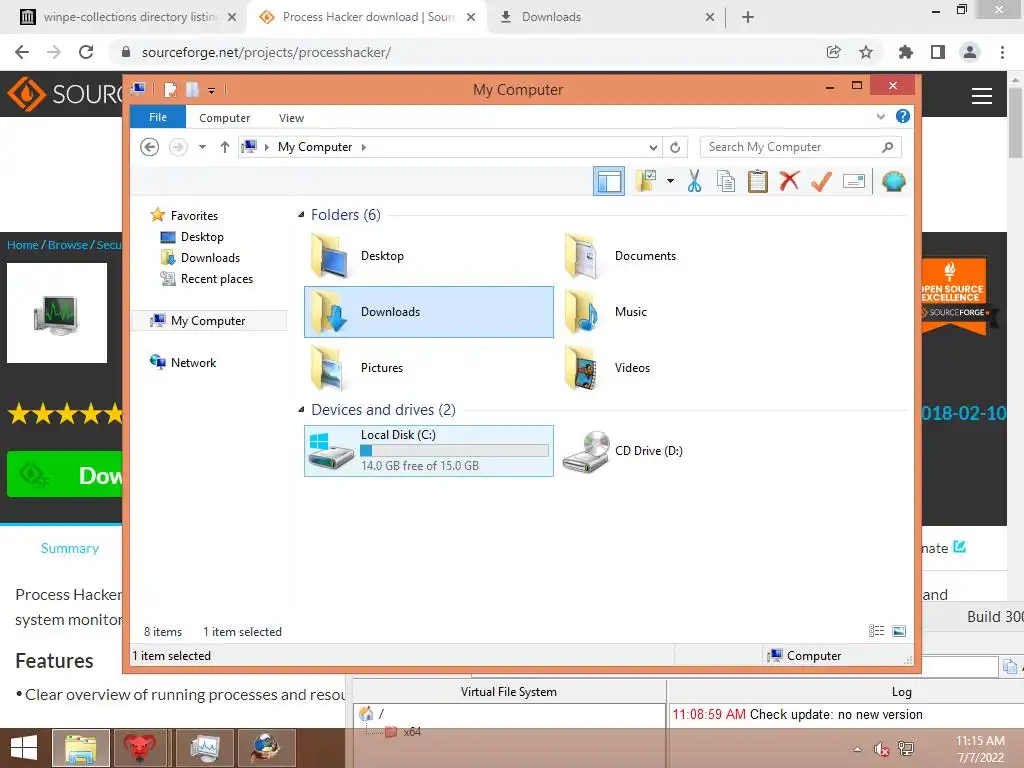Click the Copy icon in toolbar
This screenshot has width=1024, height=768.
click(726, 181)
